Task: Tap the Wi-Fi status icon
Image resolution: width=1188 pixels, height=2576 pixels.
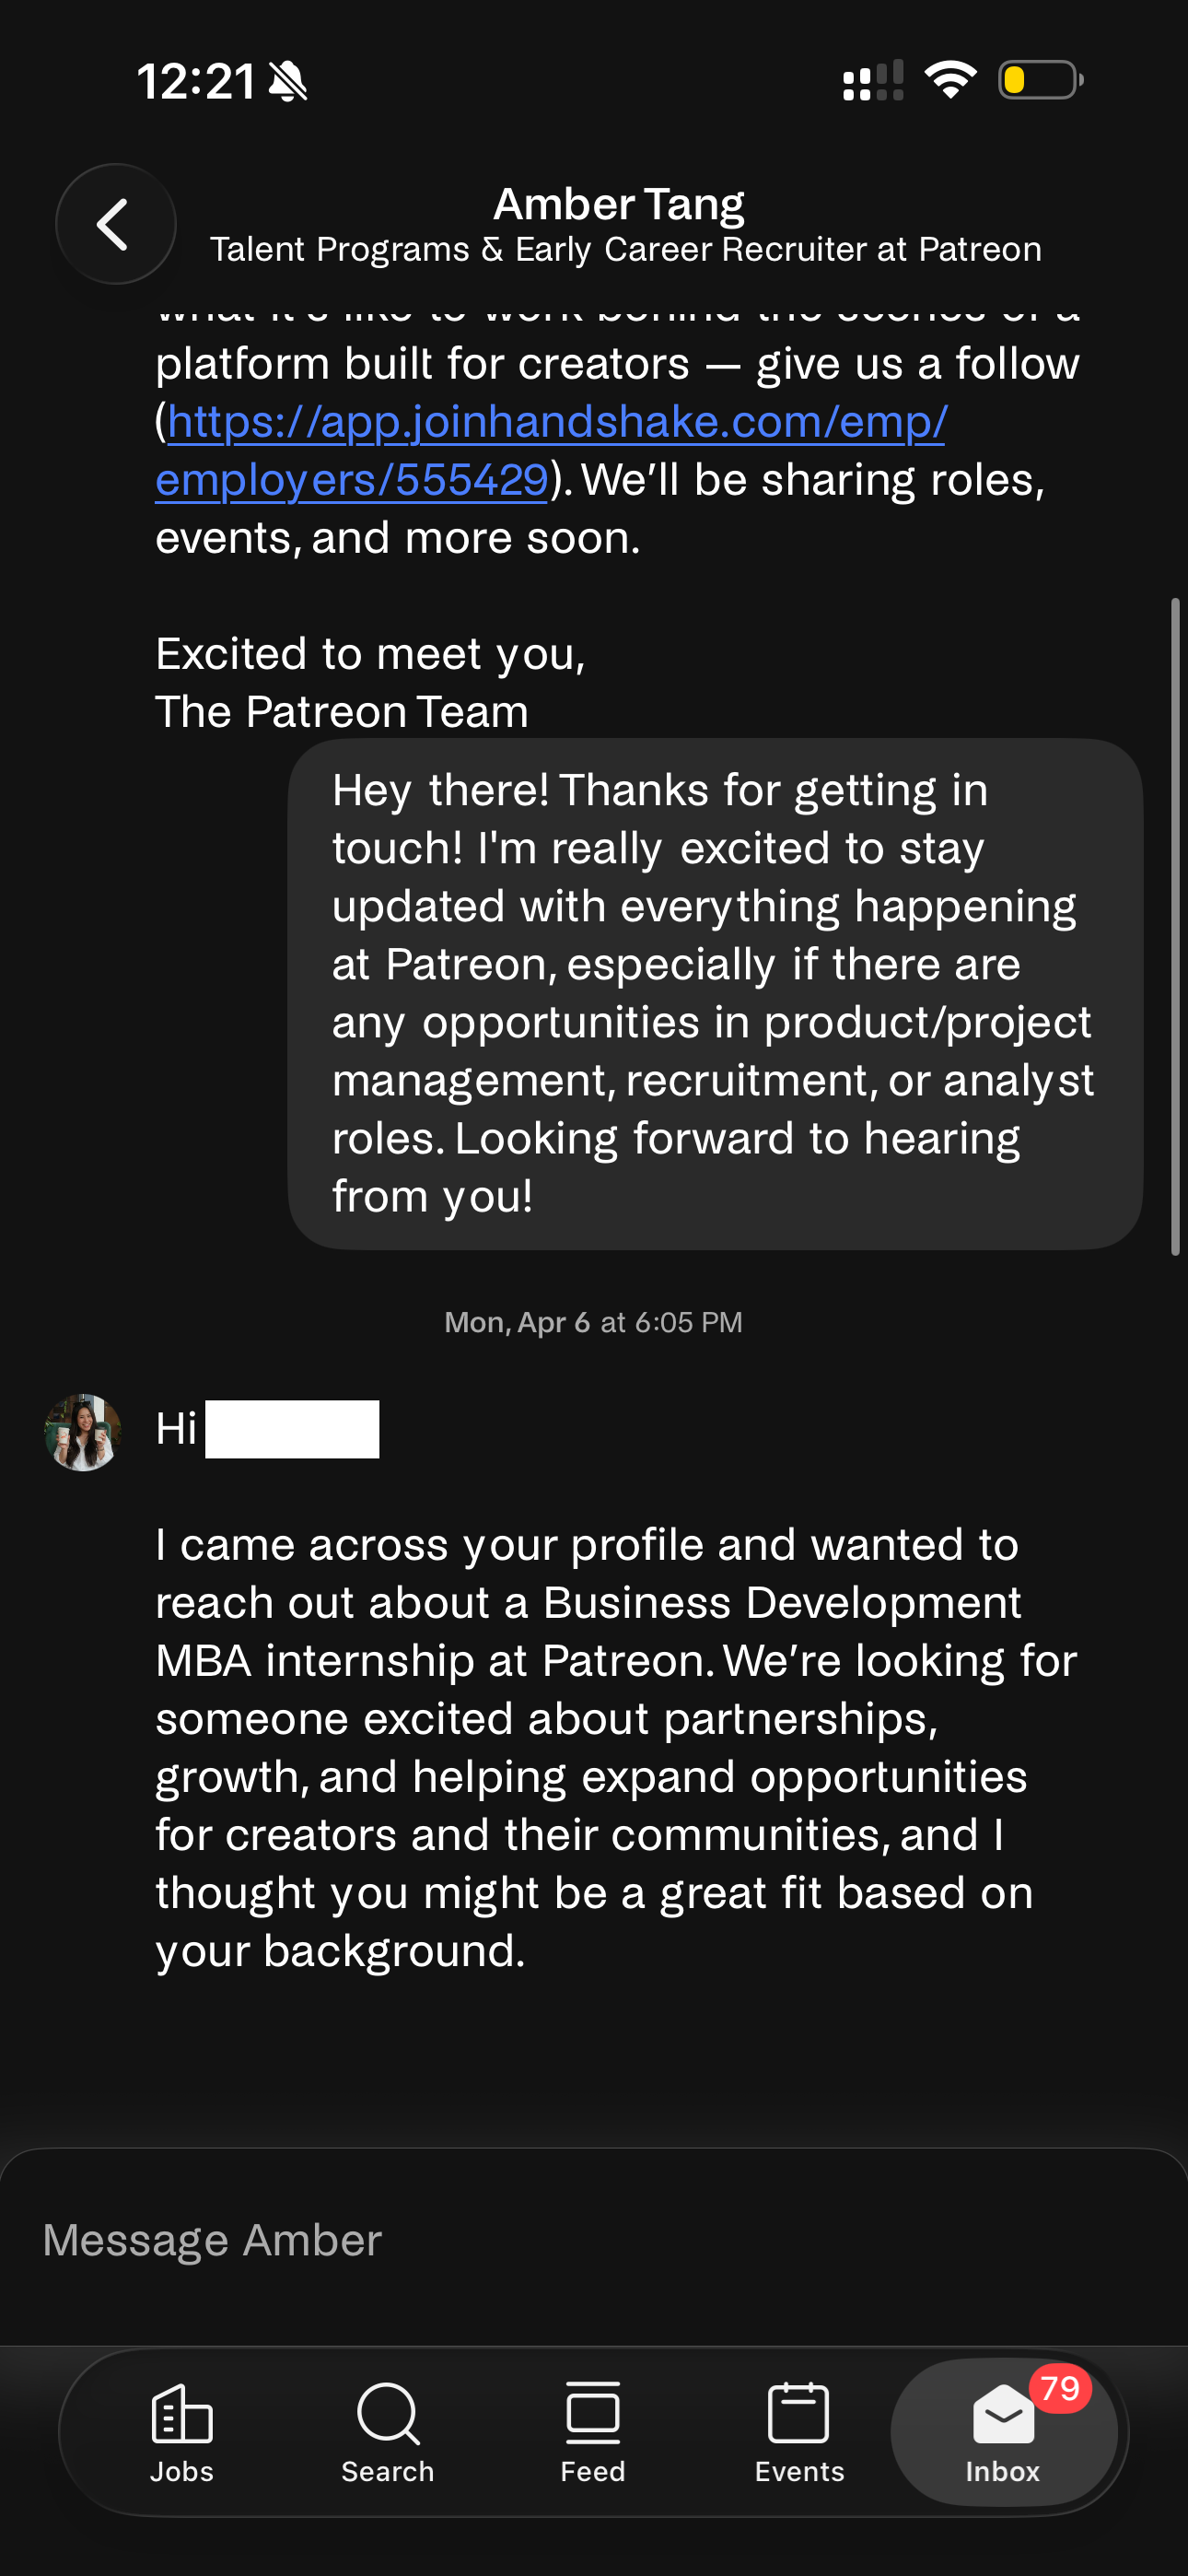Action: tap(950, 80)
